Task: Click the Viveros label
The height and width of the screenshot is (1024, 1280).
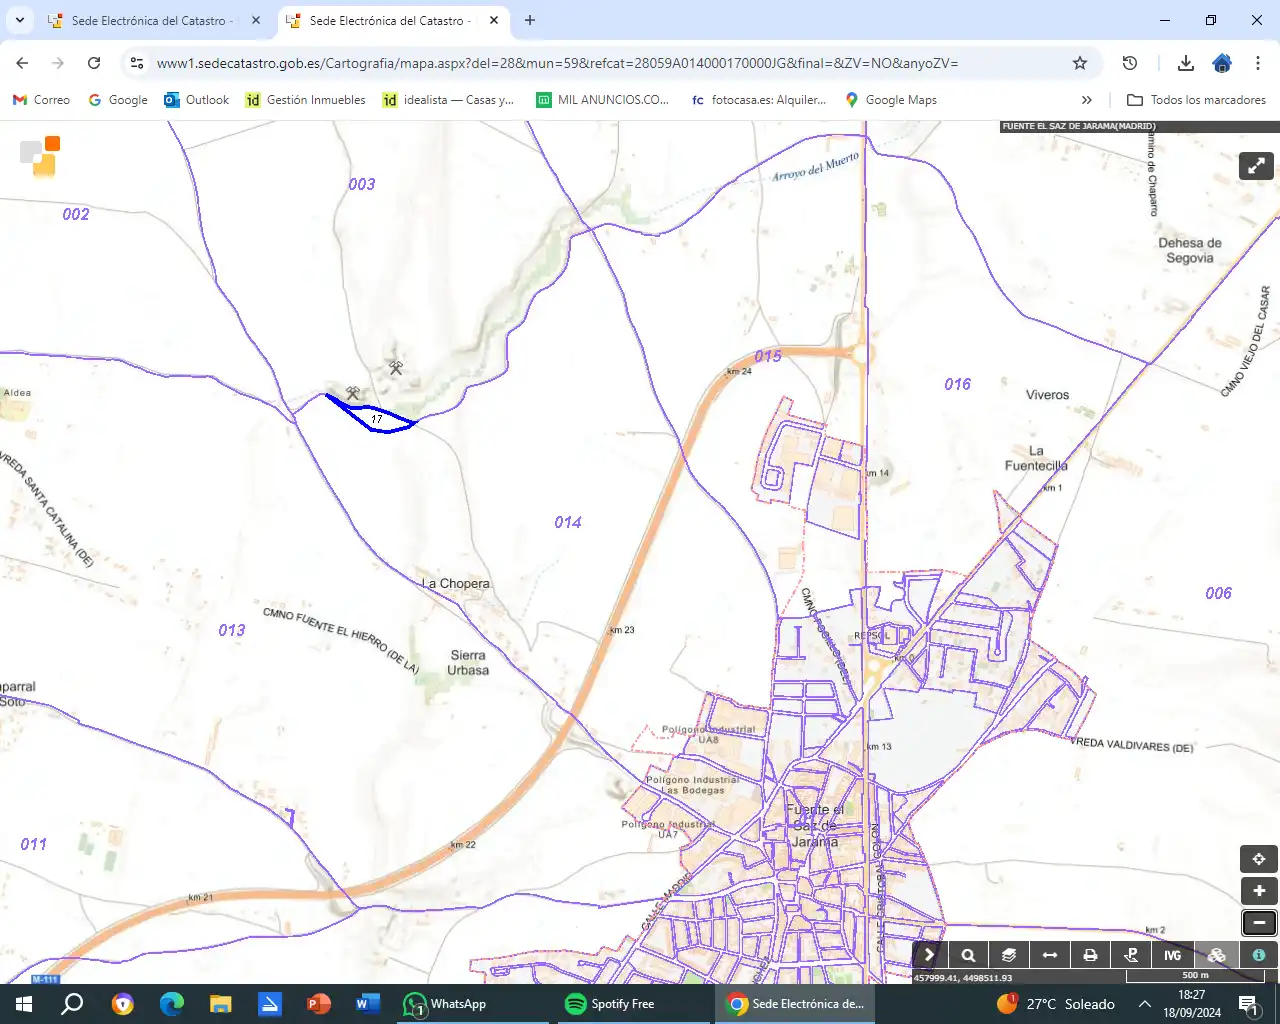Action: click(x=1047, y=395)
